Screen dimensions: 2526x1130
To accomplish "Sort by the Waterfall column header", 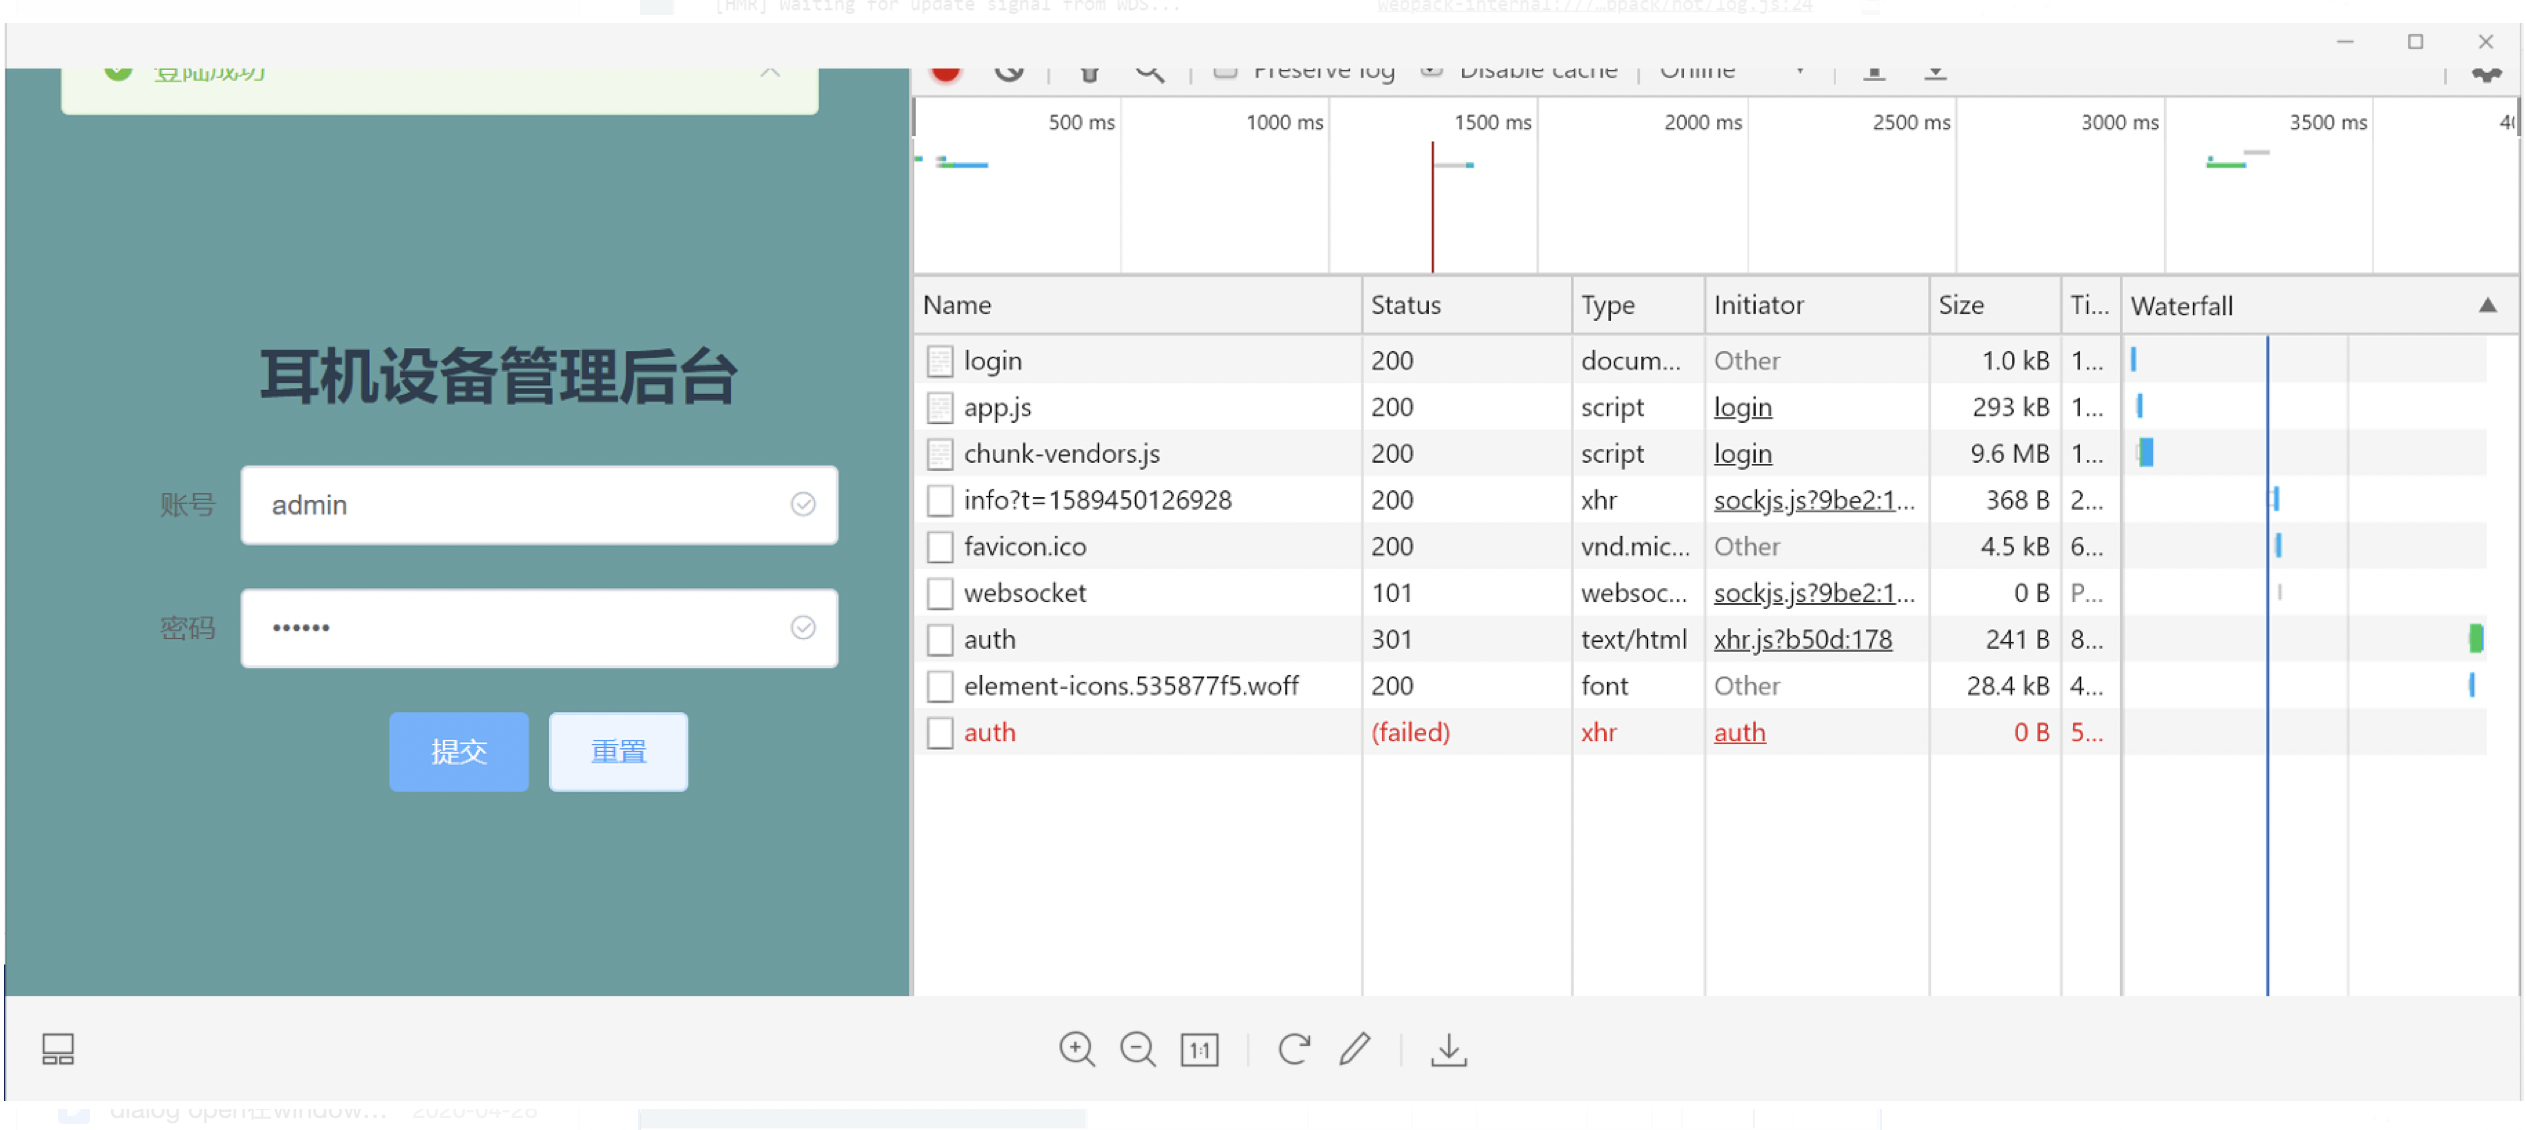I will [2320, 305].
